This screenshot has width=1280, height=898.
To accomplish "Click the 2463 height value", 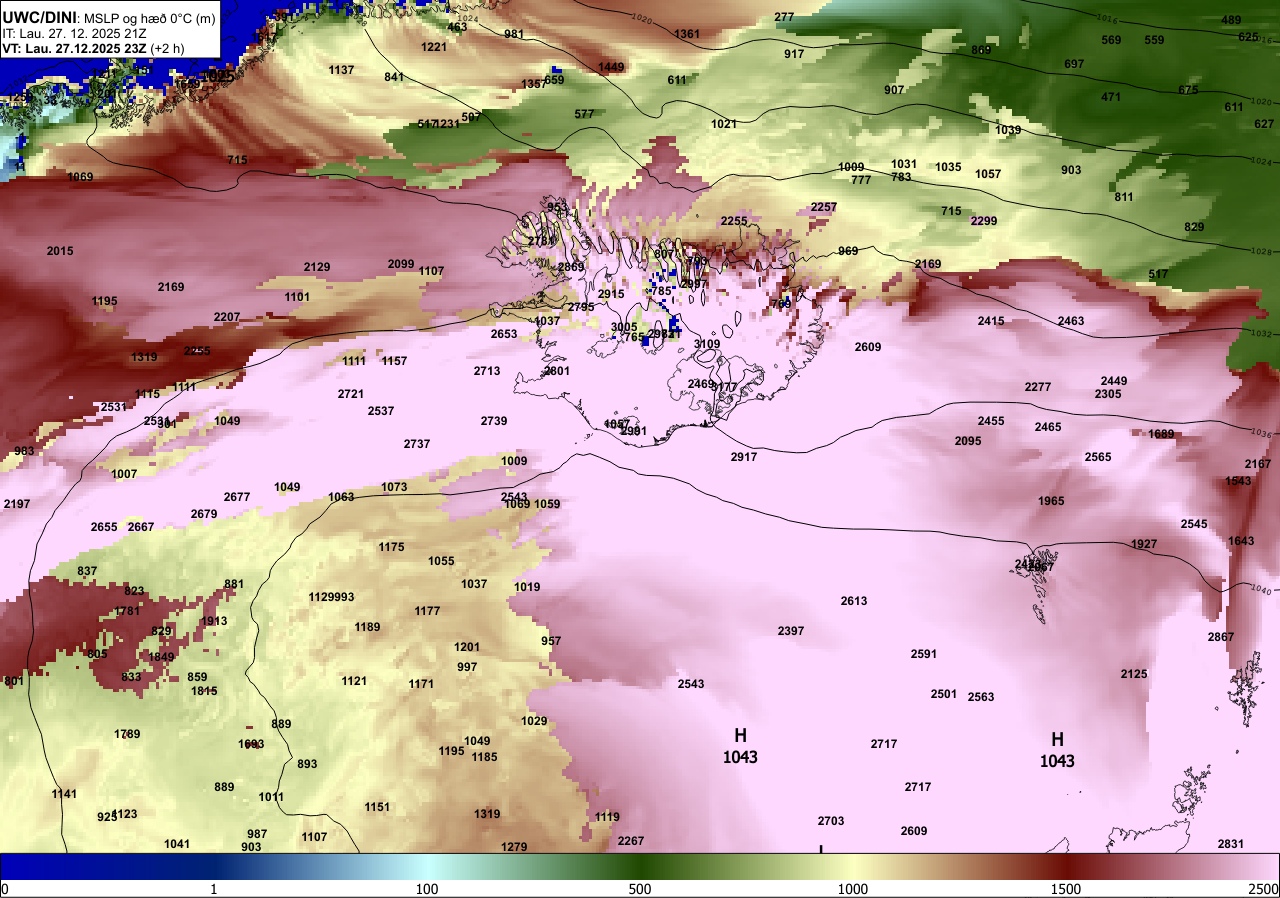I will (x=1071, y=321).
